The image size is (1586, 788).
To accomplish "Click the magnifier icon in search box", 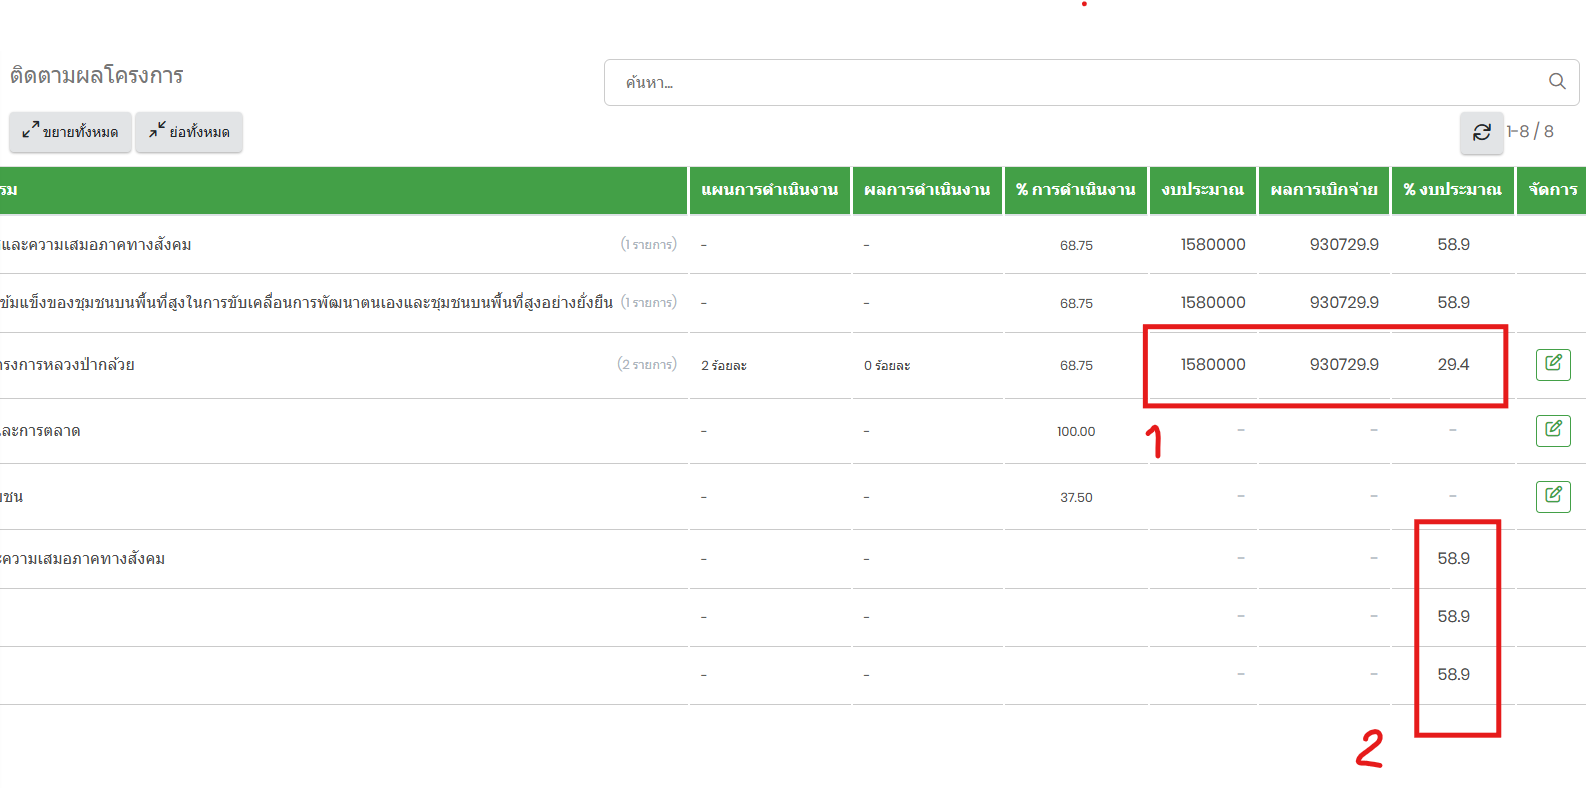I will pos(1556,82).
